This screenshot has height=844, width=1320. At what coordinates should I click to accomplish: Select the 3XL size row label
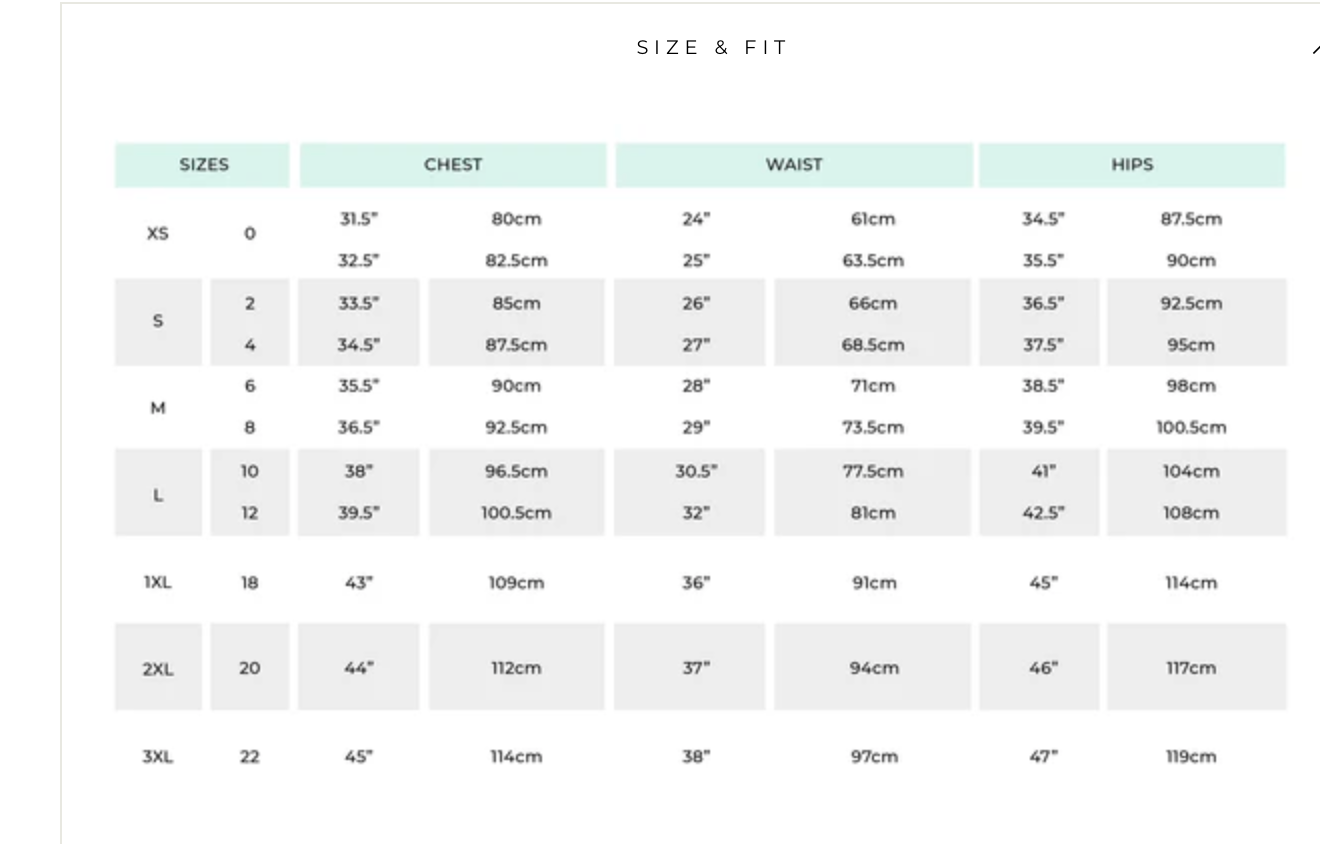point(158,757)
